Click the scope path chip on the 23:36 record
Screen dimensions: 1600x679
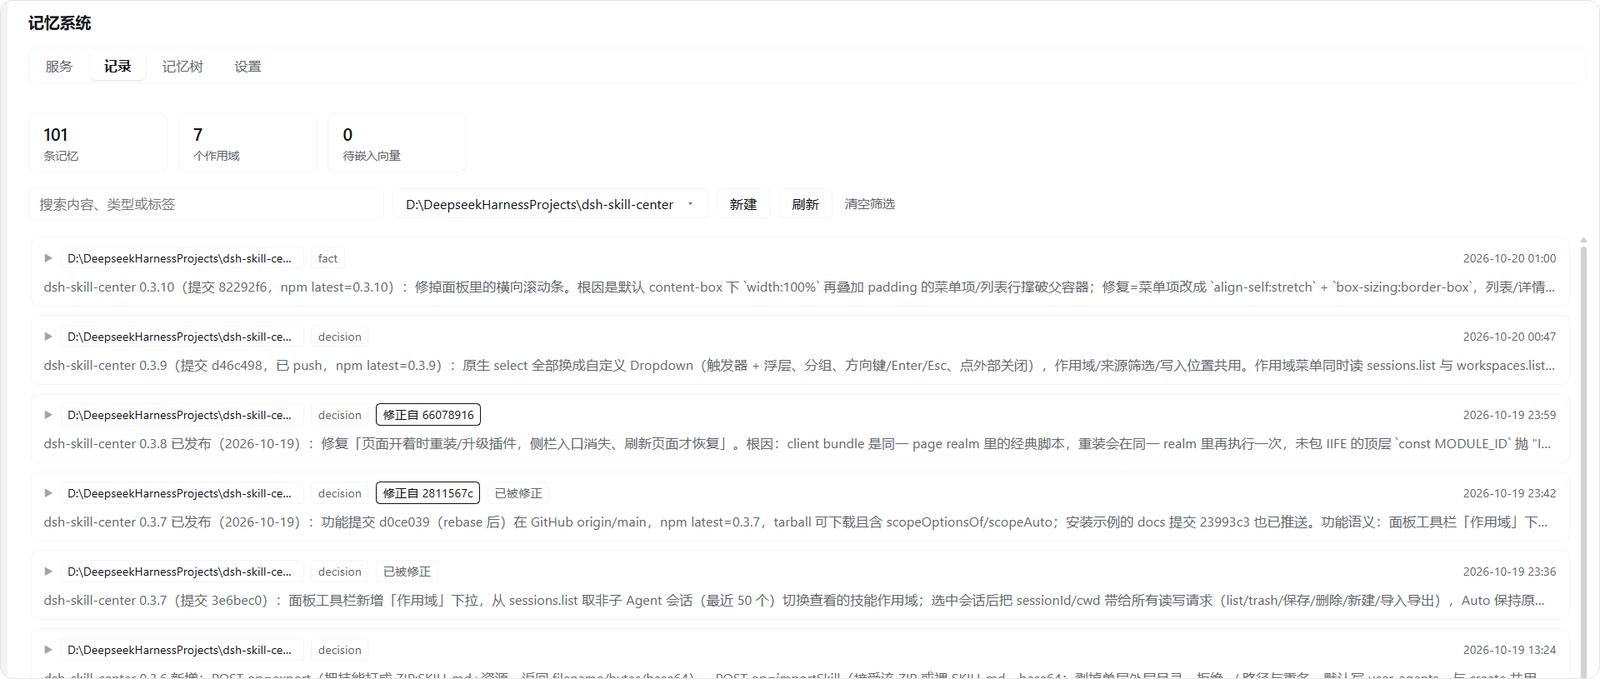tap(182, 572)
